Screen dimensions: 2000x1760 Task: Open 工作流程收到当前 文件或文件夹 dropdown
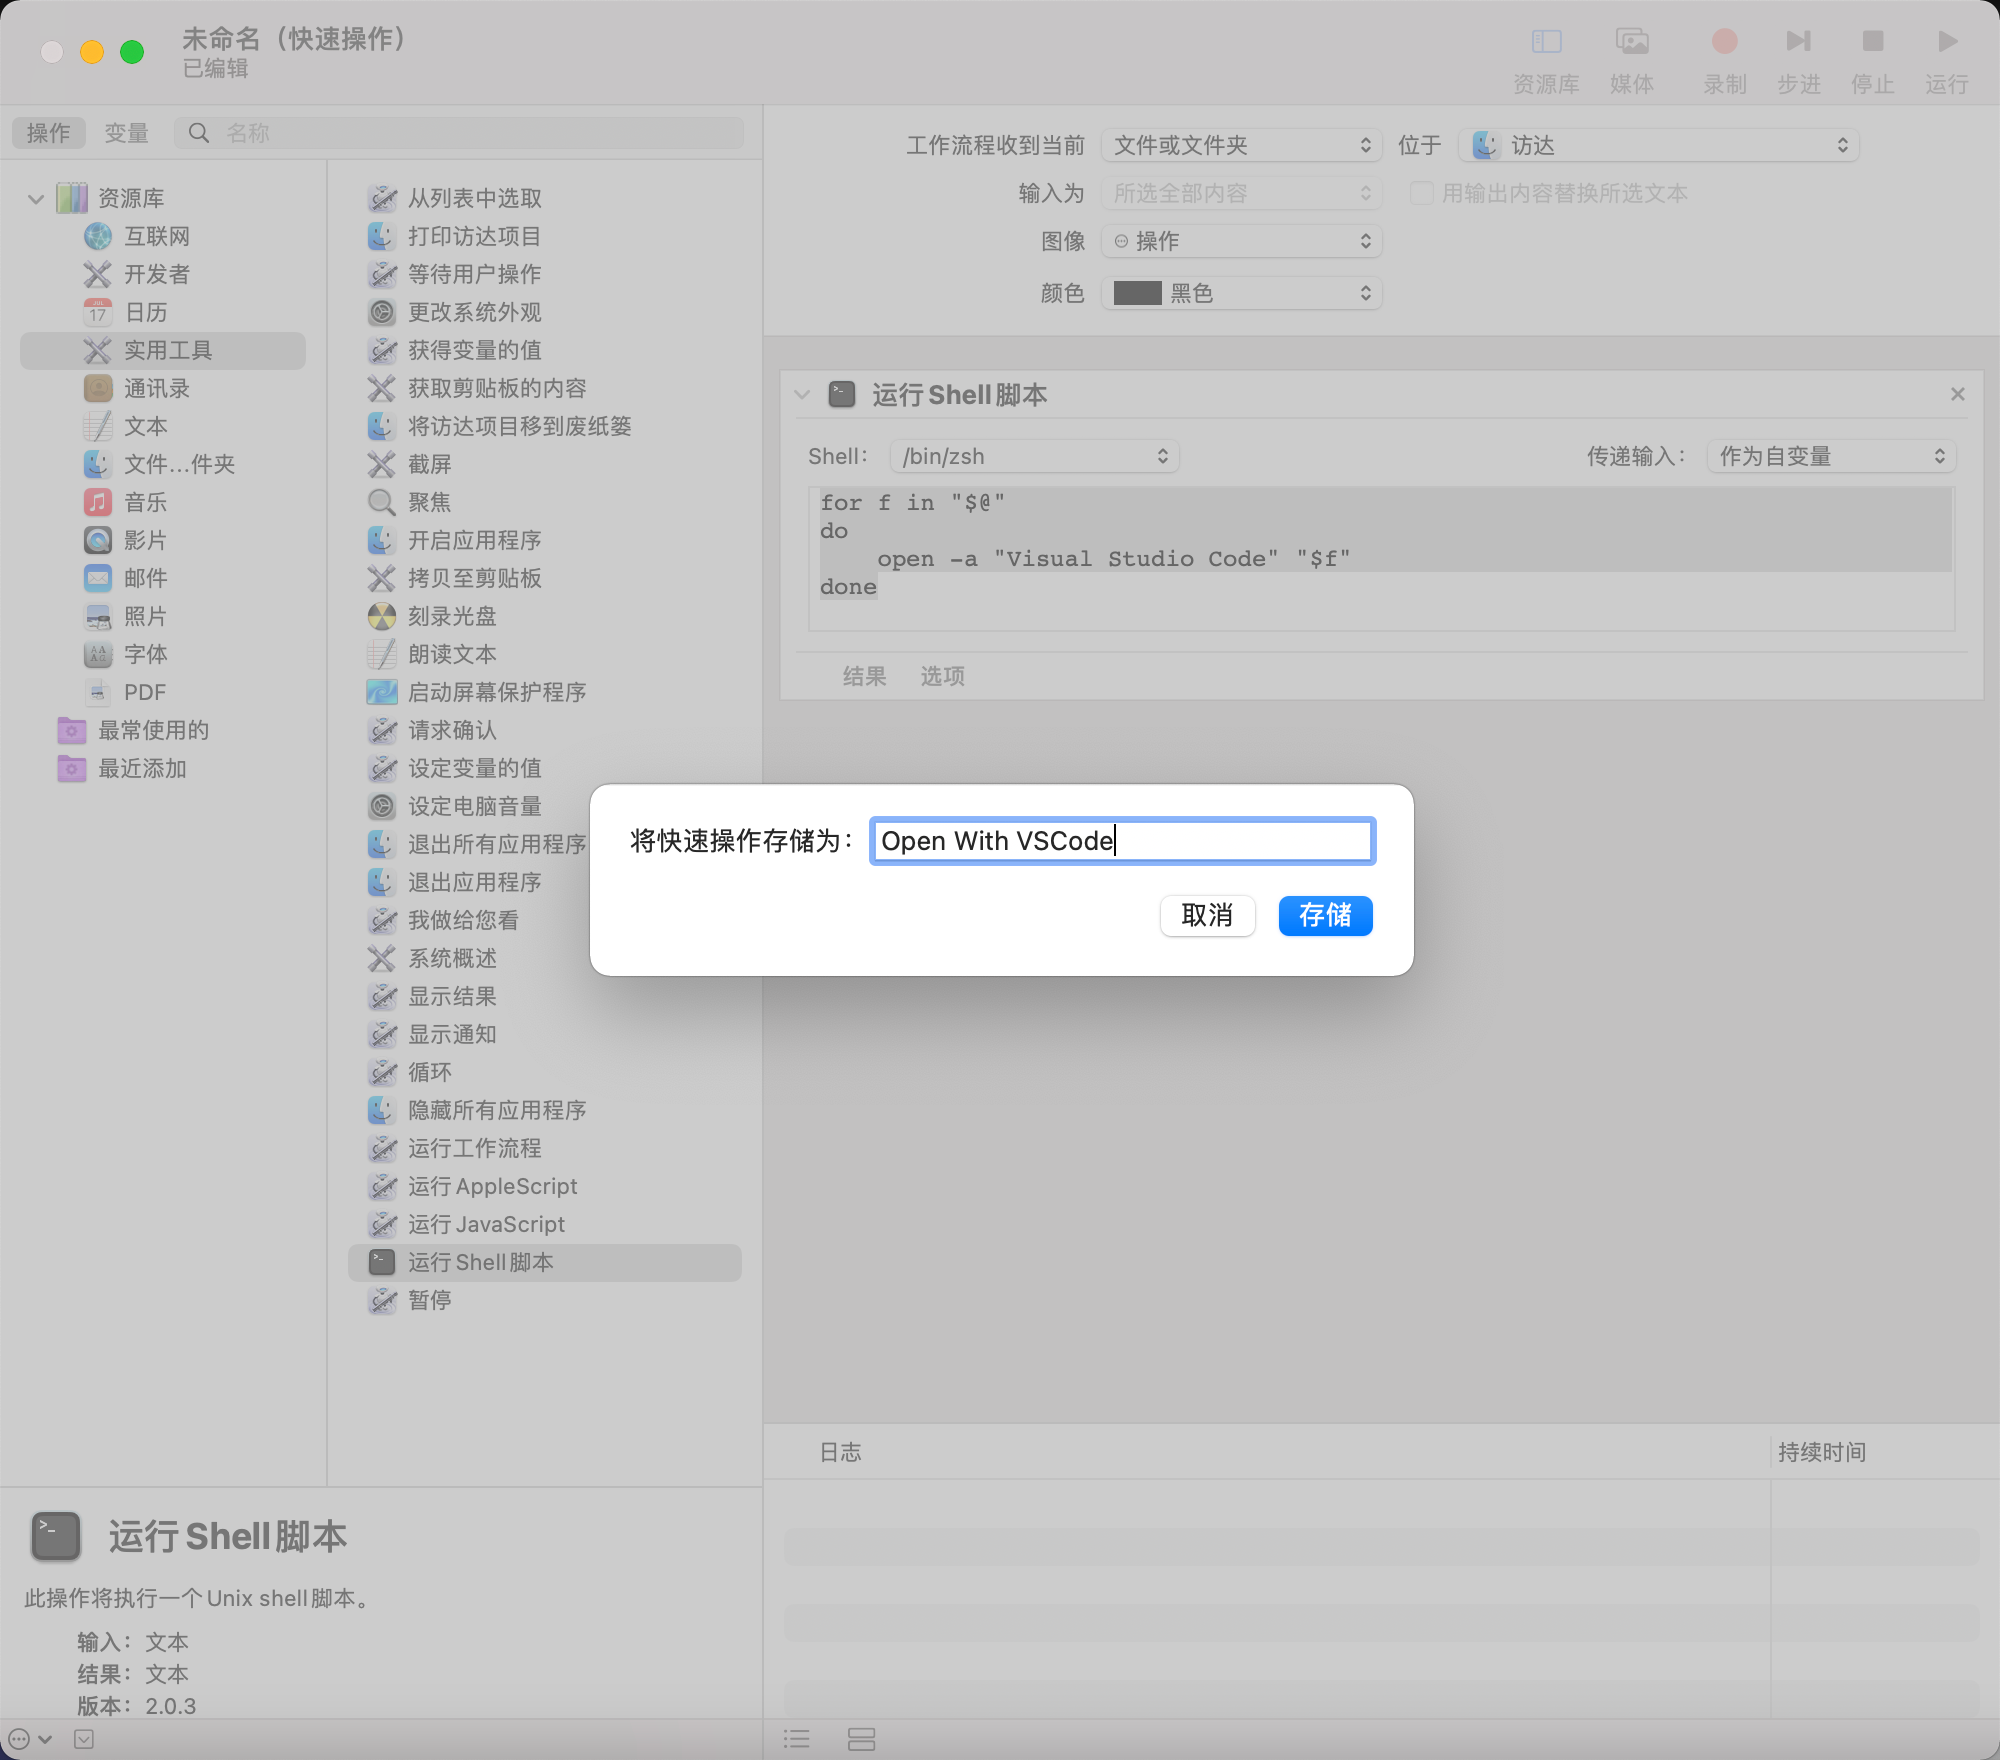click(1241, 146)
